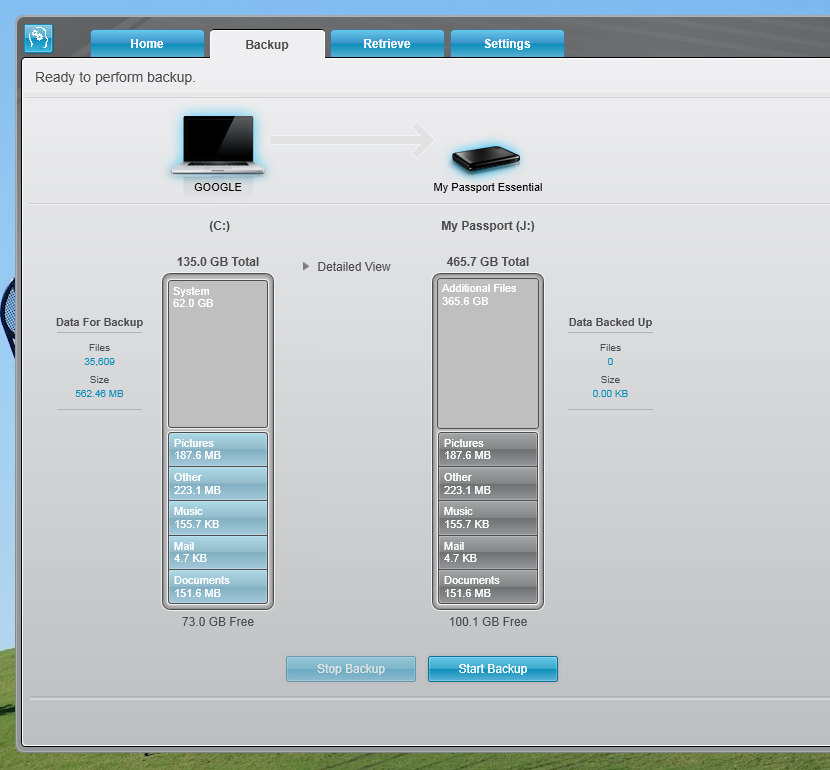Select the System category on C: drive
Image resolution: width=830 pixels, height=770 pixels.
[218, 354]
